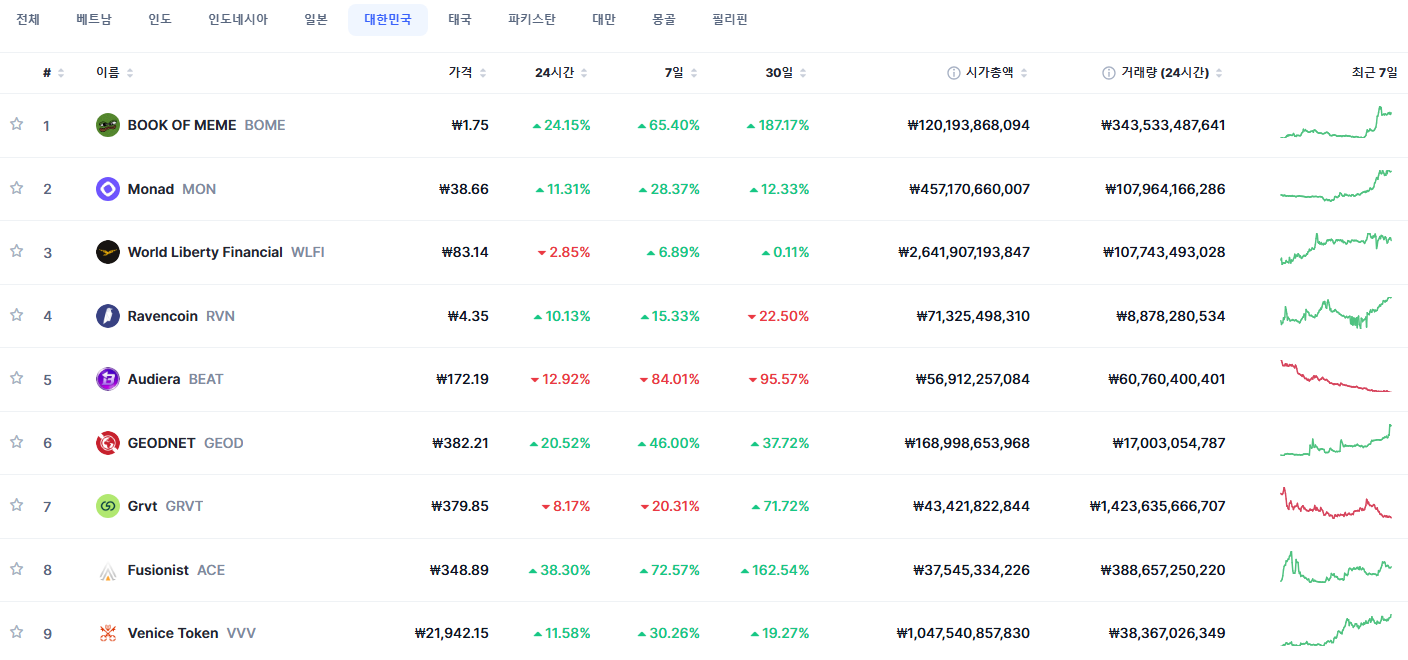Click the Audiera red 7-day chart
The image size is (1408, 660).
[1335, 376]
